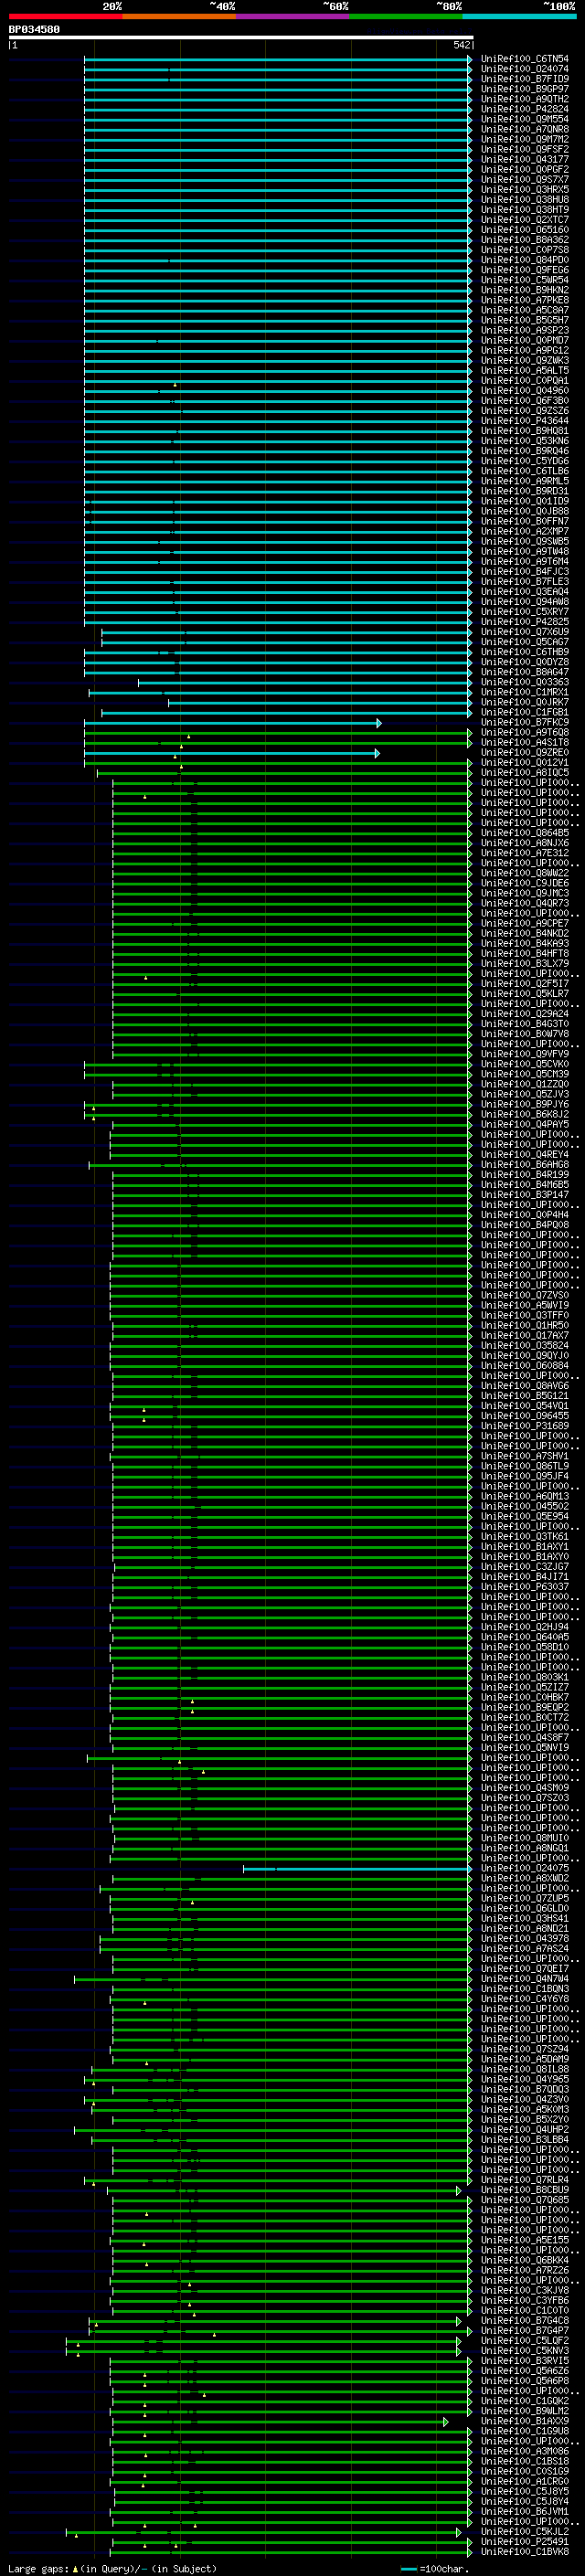This screenshot has height=2576, width=585.
Task: Select label UniRef100_Q53KN6
Action: tap(525, 441)
